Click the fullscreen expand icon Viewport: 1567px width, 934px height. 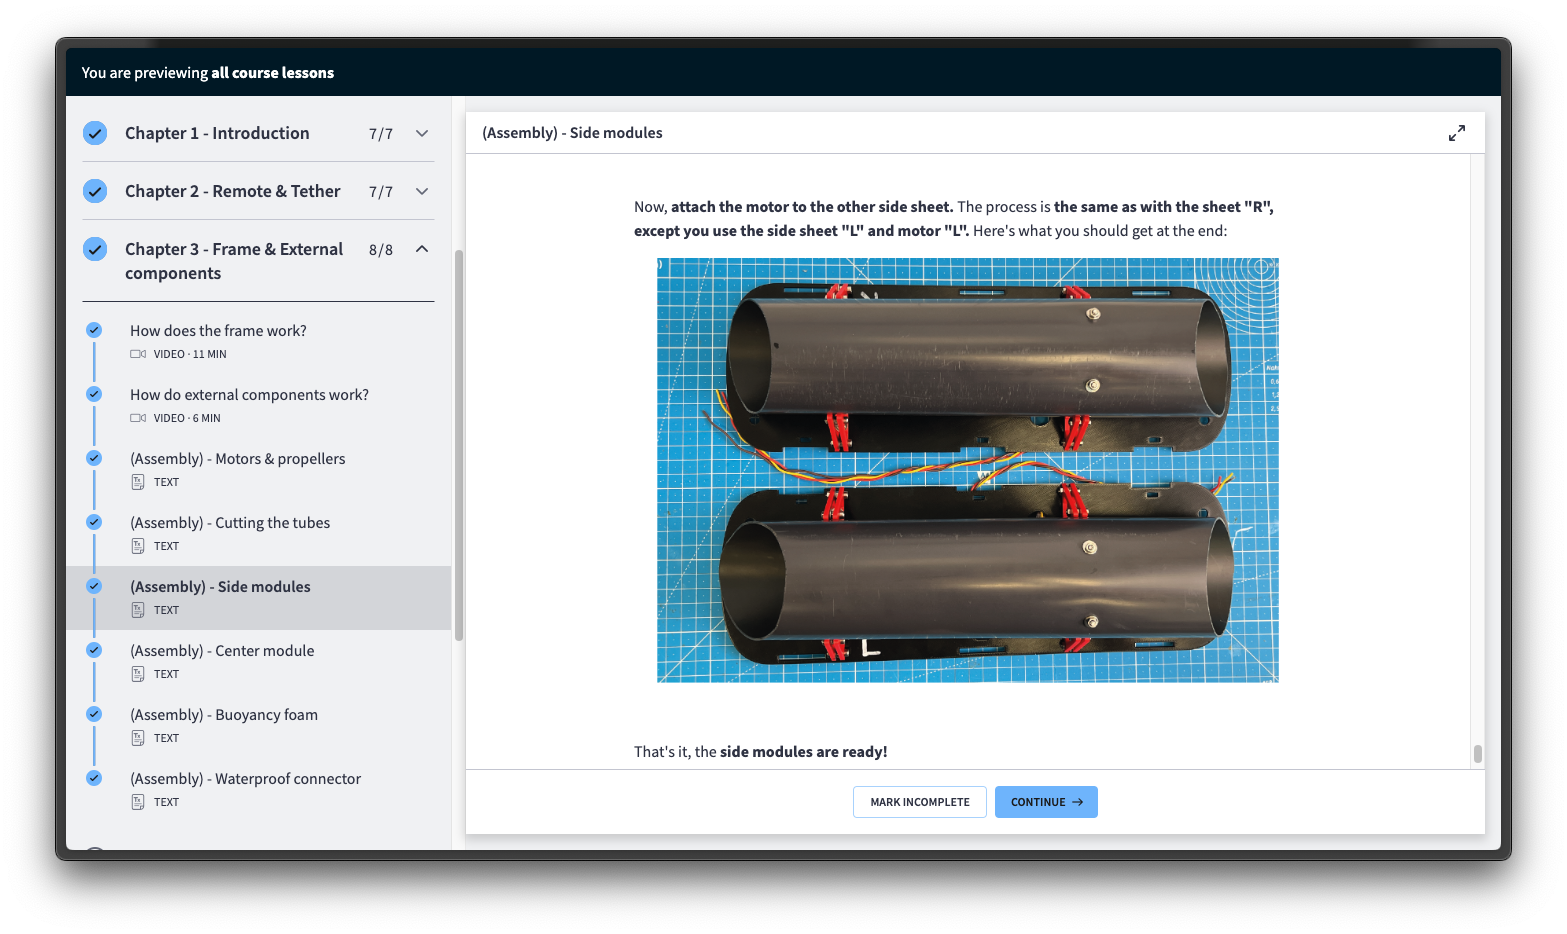pyautogui.click(x=1456, y=133)
